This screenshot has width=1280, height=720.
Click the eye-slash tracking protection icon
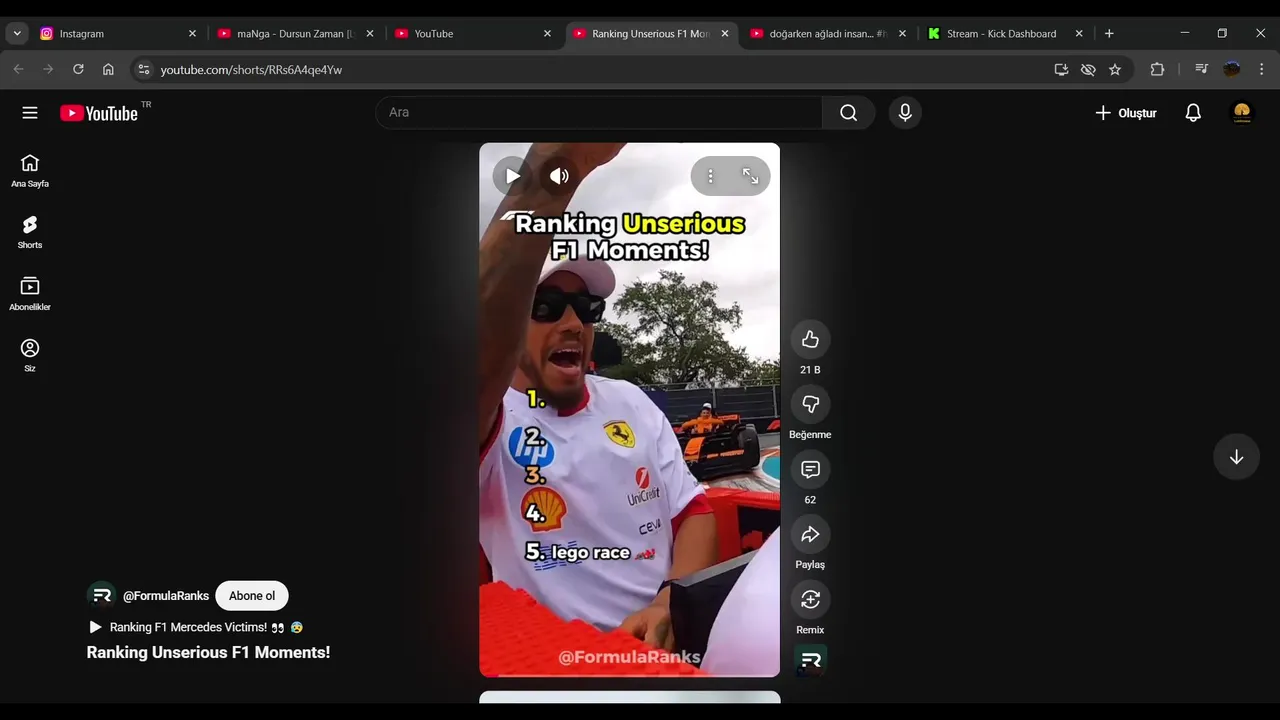(1088, 69)
